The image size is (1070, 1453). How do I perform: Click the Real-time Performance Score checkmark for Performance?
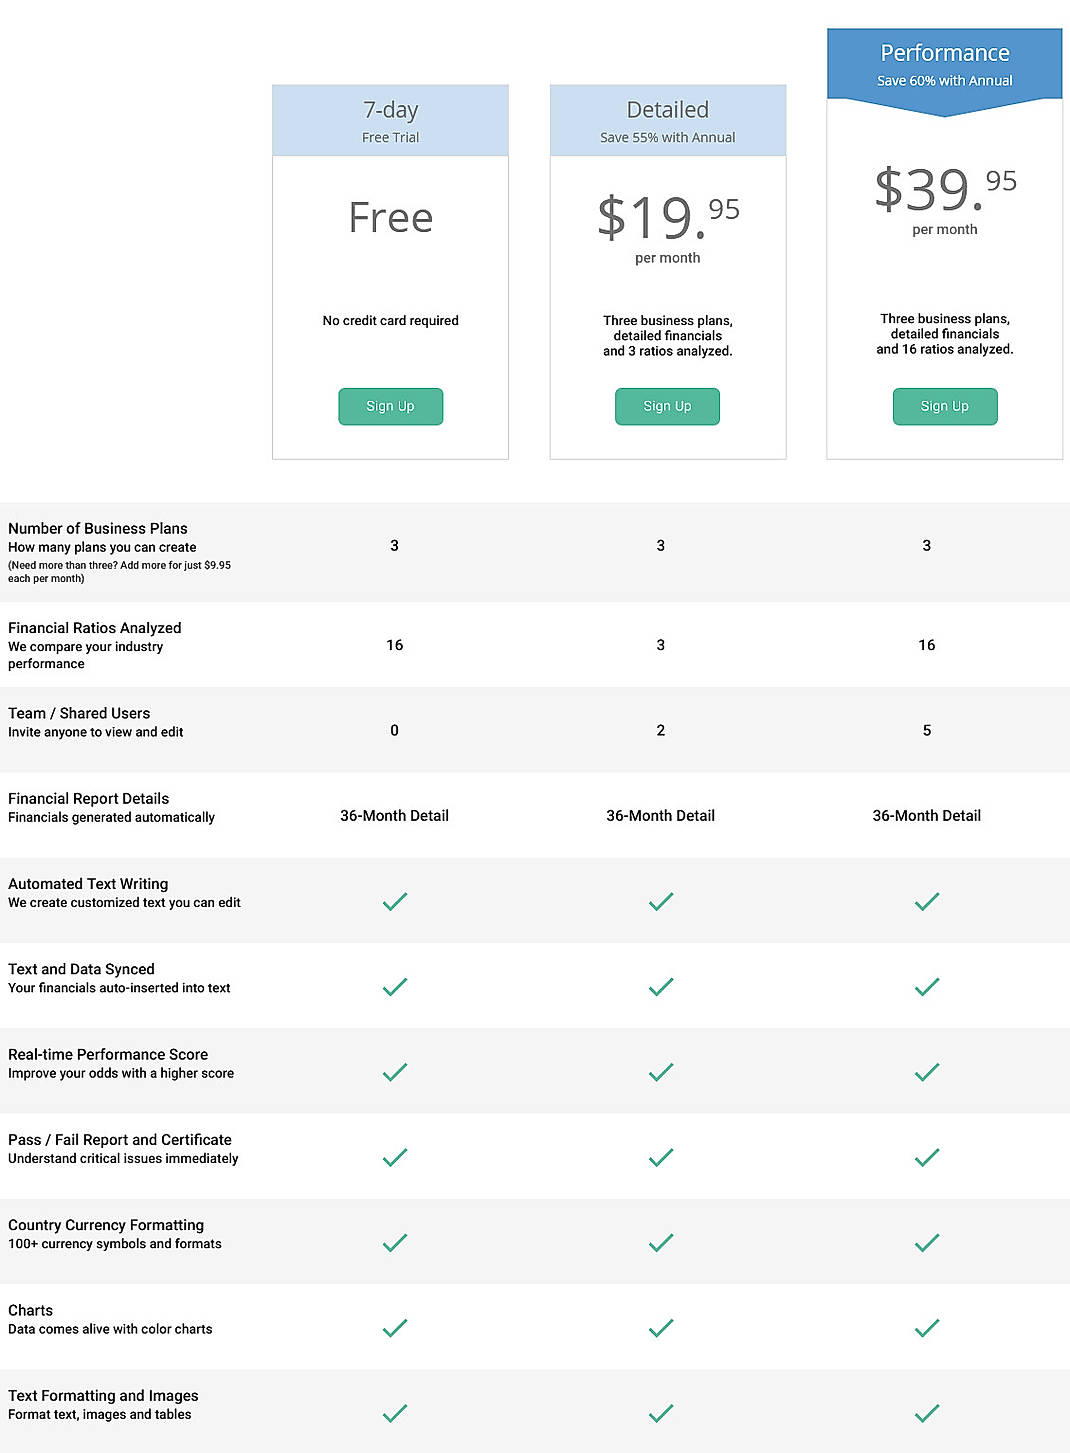[x=926, y=1071]
